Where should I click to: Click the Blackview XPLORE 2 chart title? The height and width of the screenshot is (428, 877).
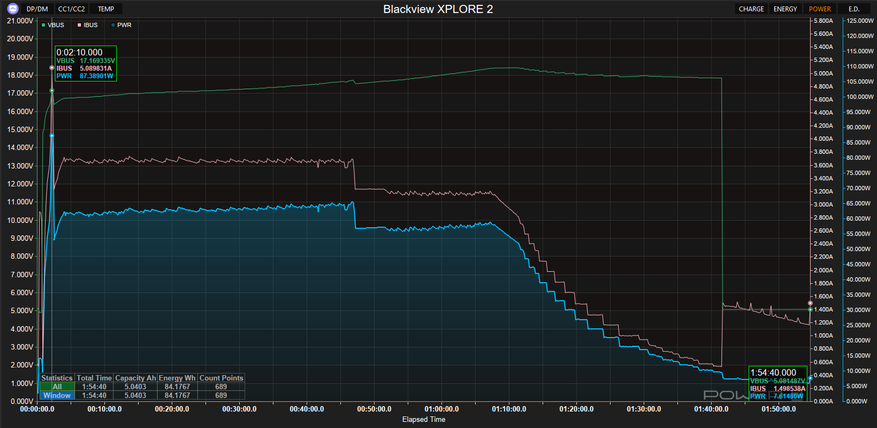click(x=438, y=9)
